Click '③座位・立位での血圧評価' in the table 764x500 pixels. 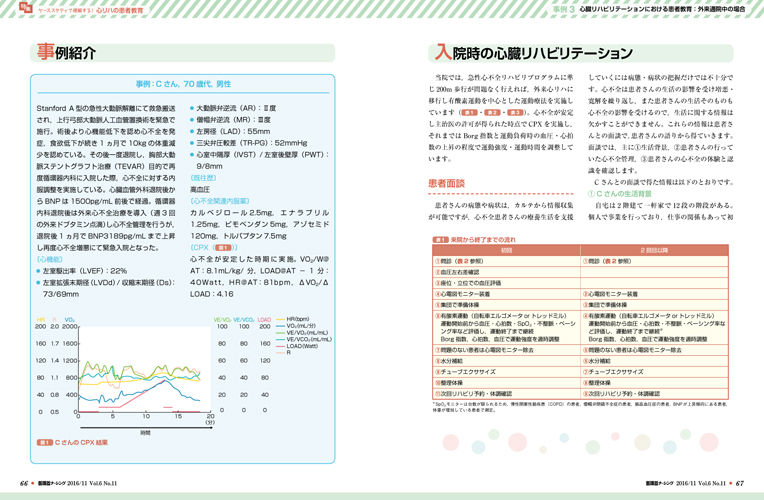tap(468, 283)
